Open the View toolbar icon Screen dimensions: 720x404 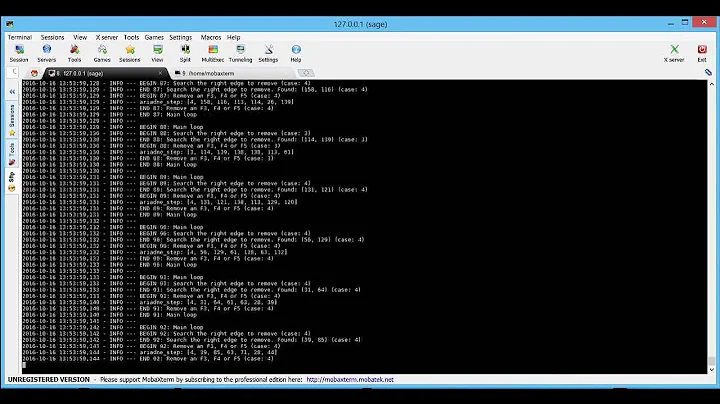point(158,53)
